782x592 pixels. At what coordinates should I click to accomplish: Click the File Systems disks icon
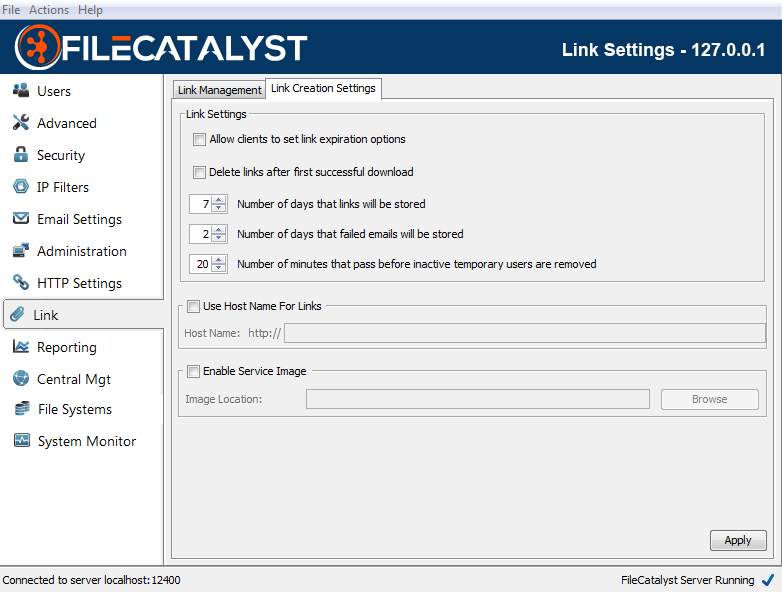21,409
